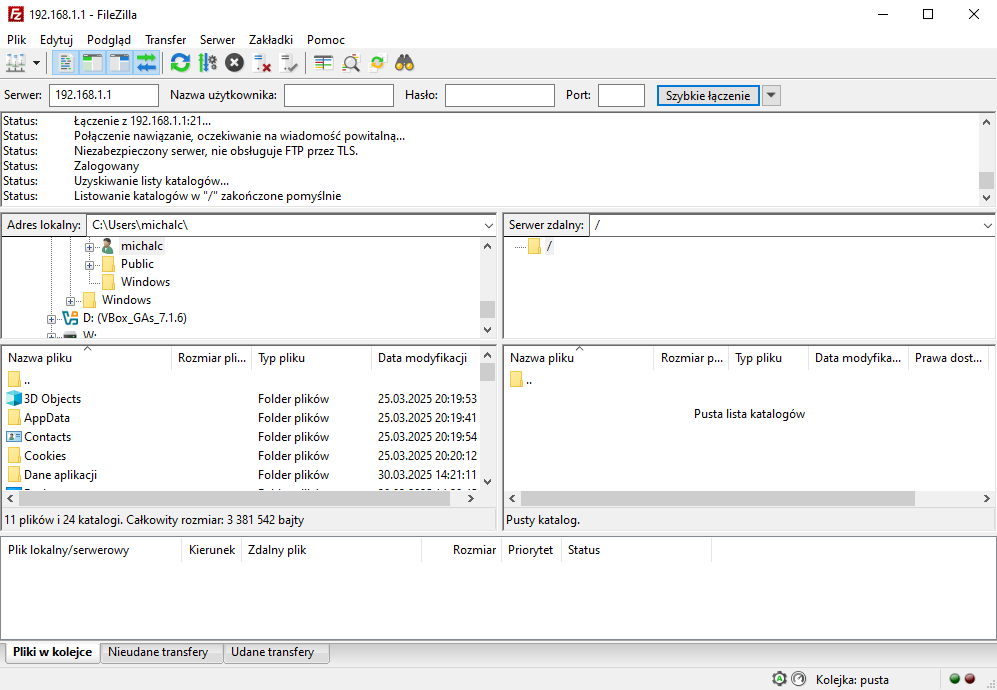Refresh the file and folder lists
The height and width of the screenshot is (690, 997).
(181, 63)
